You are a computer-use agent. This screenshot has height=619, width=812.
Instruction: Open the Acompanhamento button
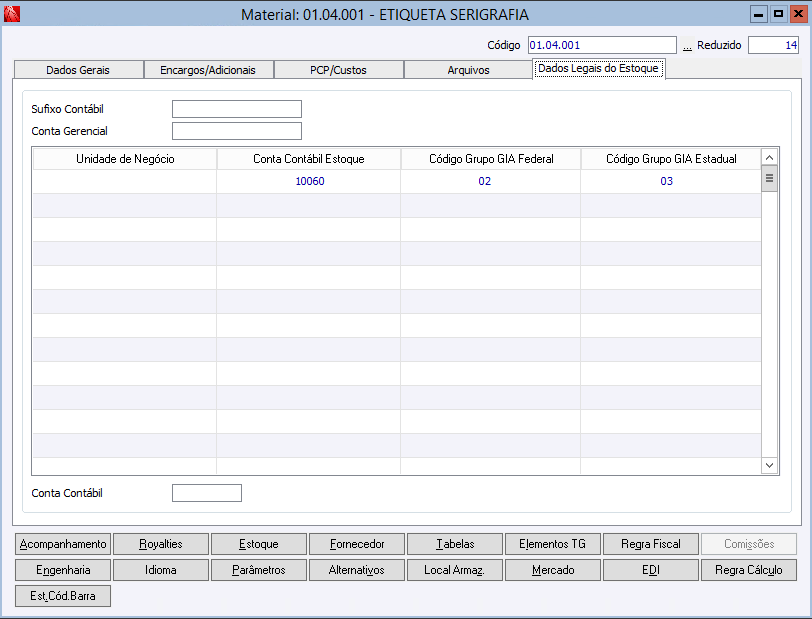pyautogui.click(x=63, y=544)
